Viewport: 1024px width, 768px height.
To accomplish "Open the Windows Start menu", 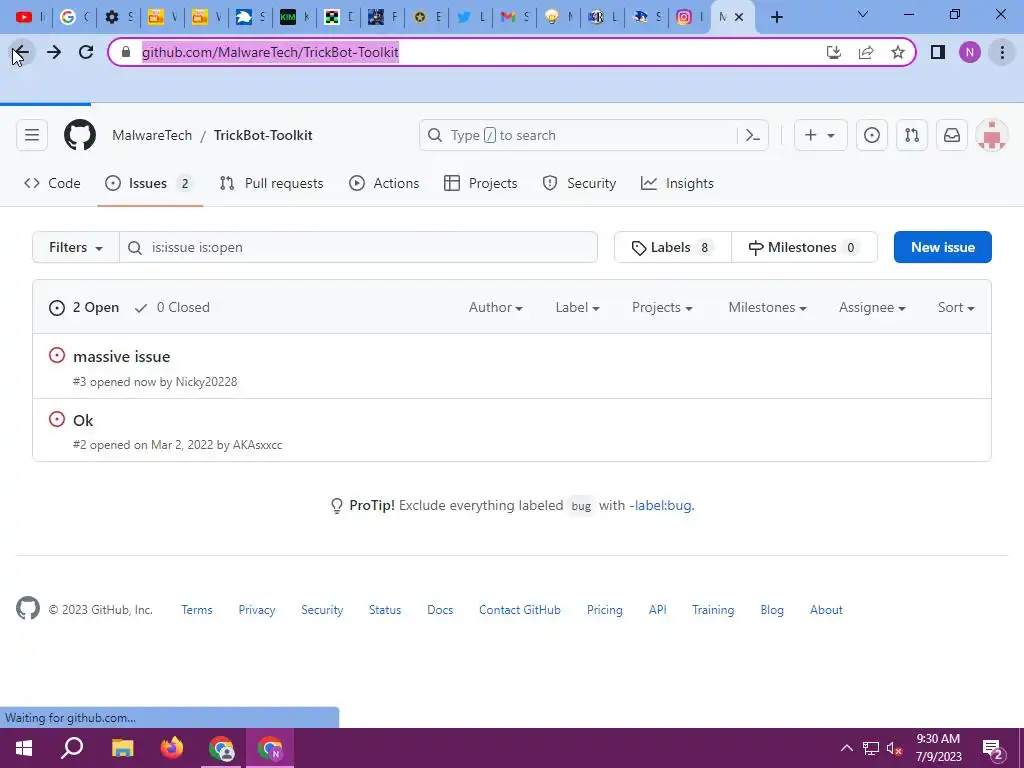I will point(24,748).
